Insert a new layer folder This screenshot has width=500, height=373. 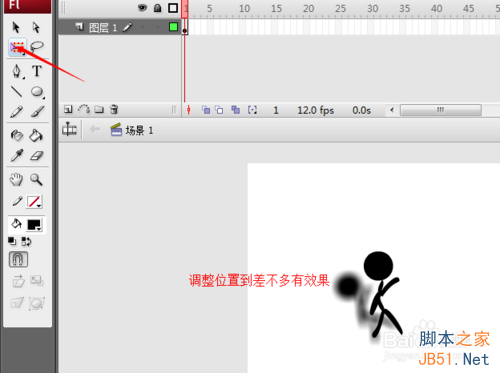click(99, 109)
